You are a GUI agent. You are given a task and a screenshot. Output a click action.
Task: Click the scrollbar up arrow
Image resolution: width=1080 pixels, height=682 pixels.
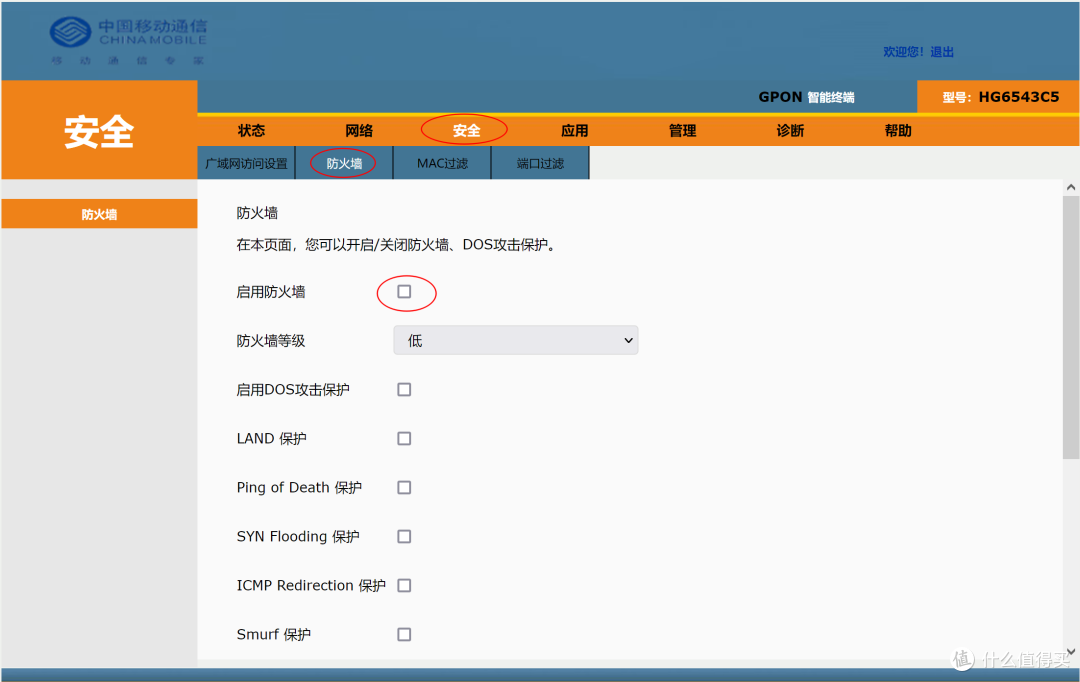1071,185
